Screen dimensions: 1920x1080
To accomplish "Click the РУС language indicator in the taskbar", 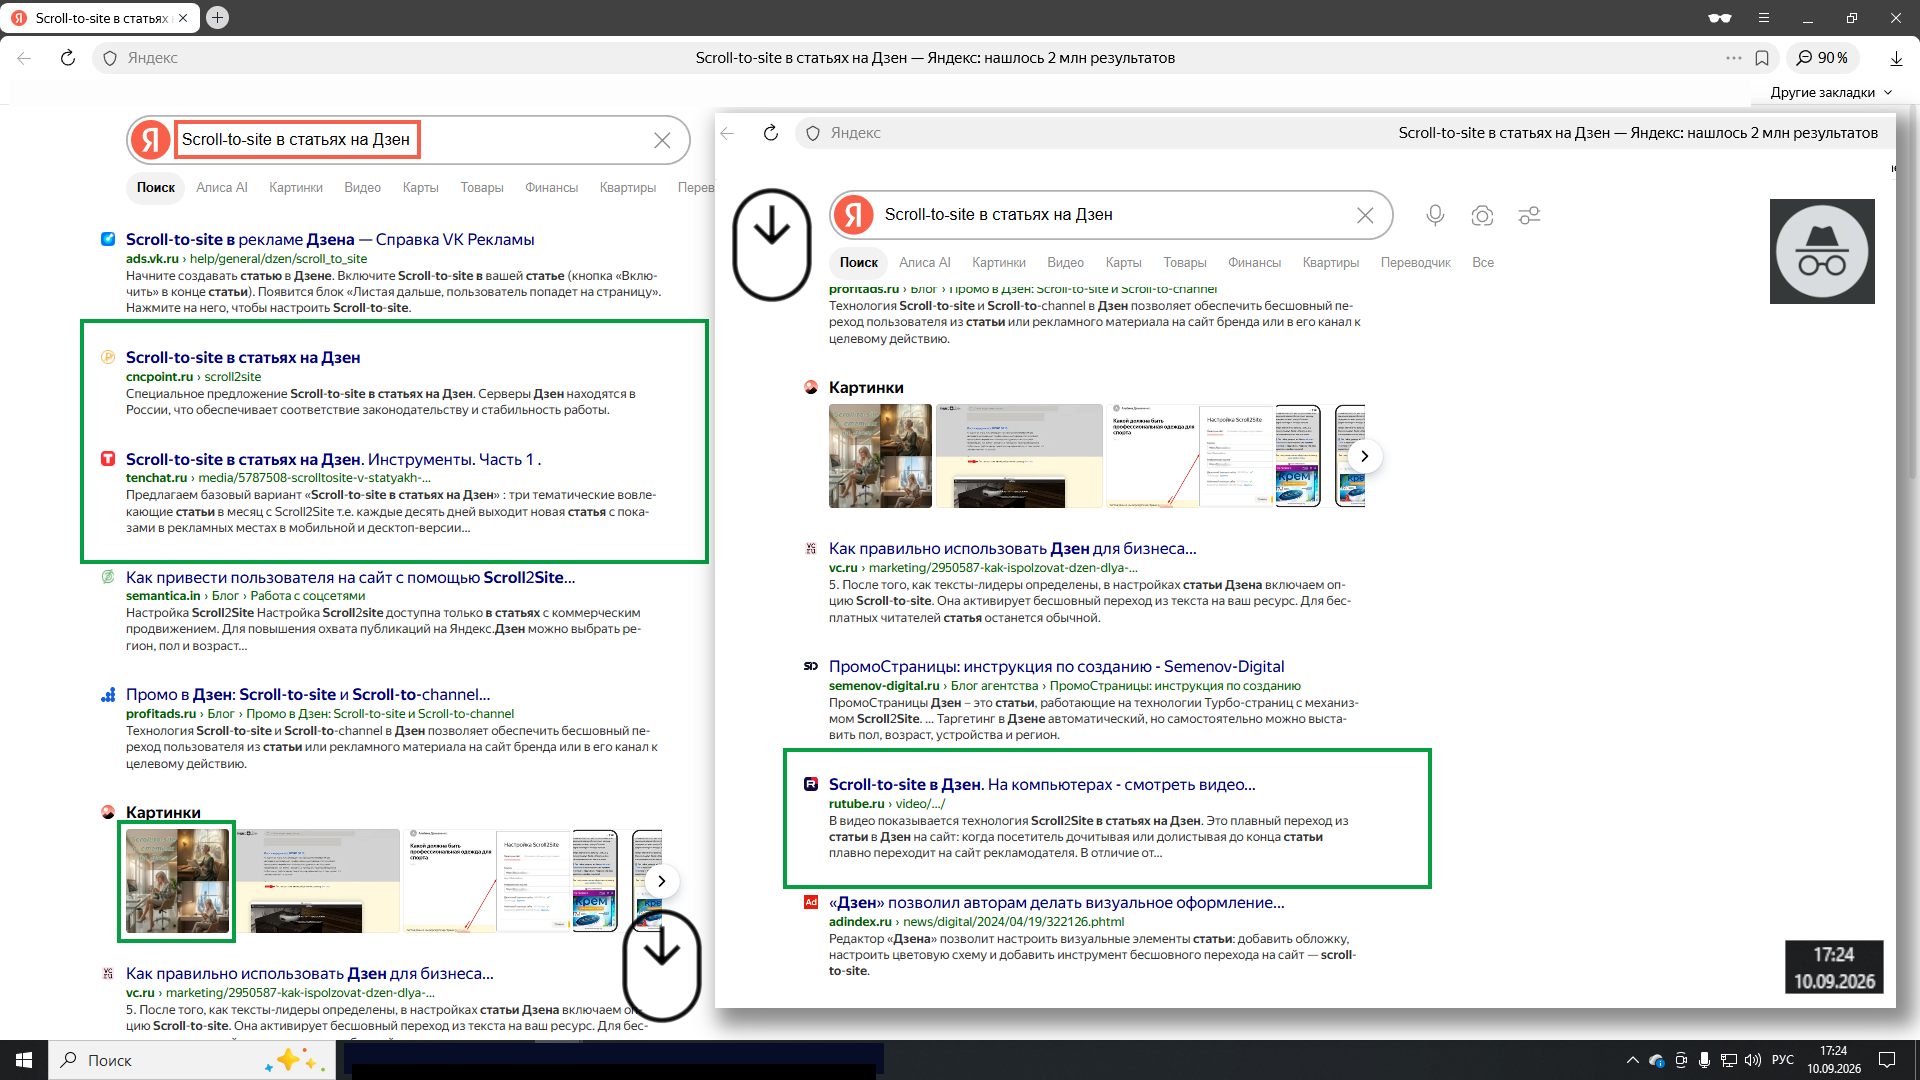I will point(1783,1060).
